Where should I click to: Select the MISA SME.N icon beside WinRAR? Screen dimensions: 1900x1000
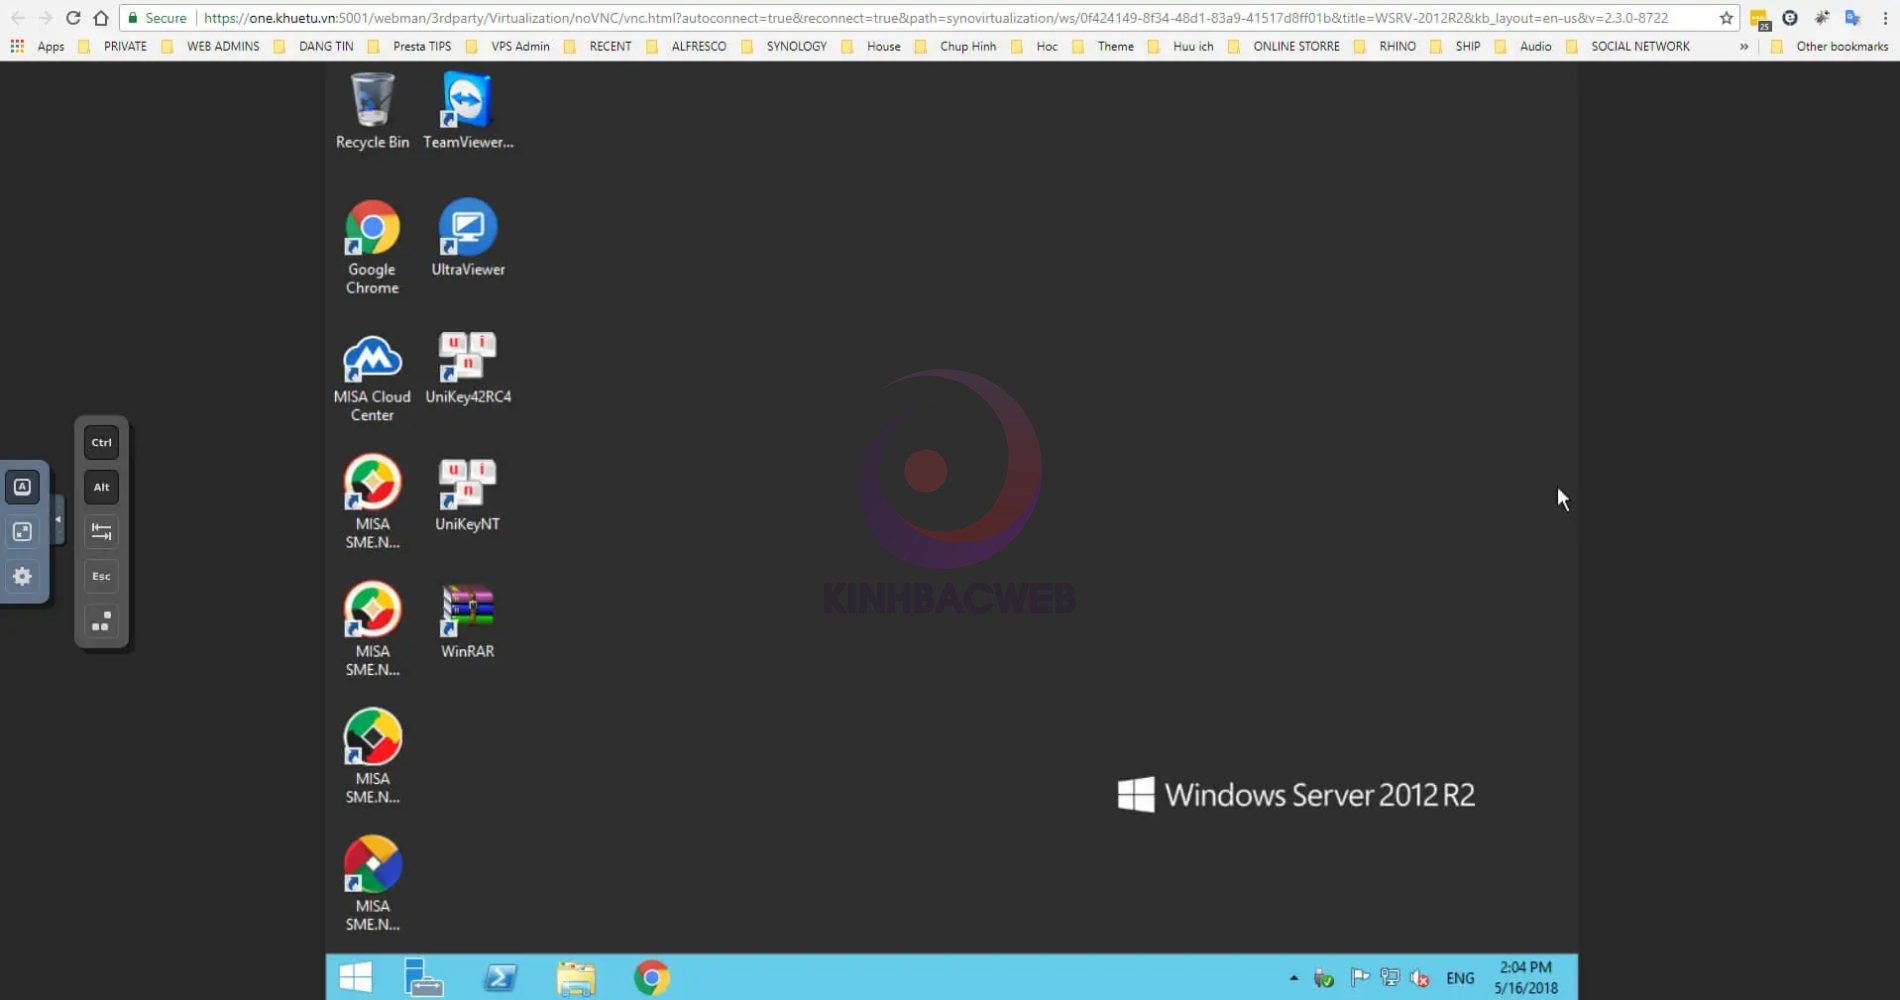(372, 629)
